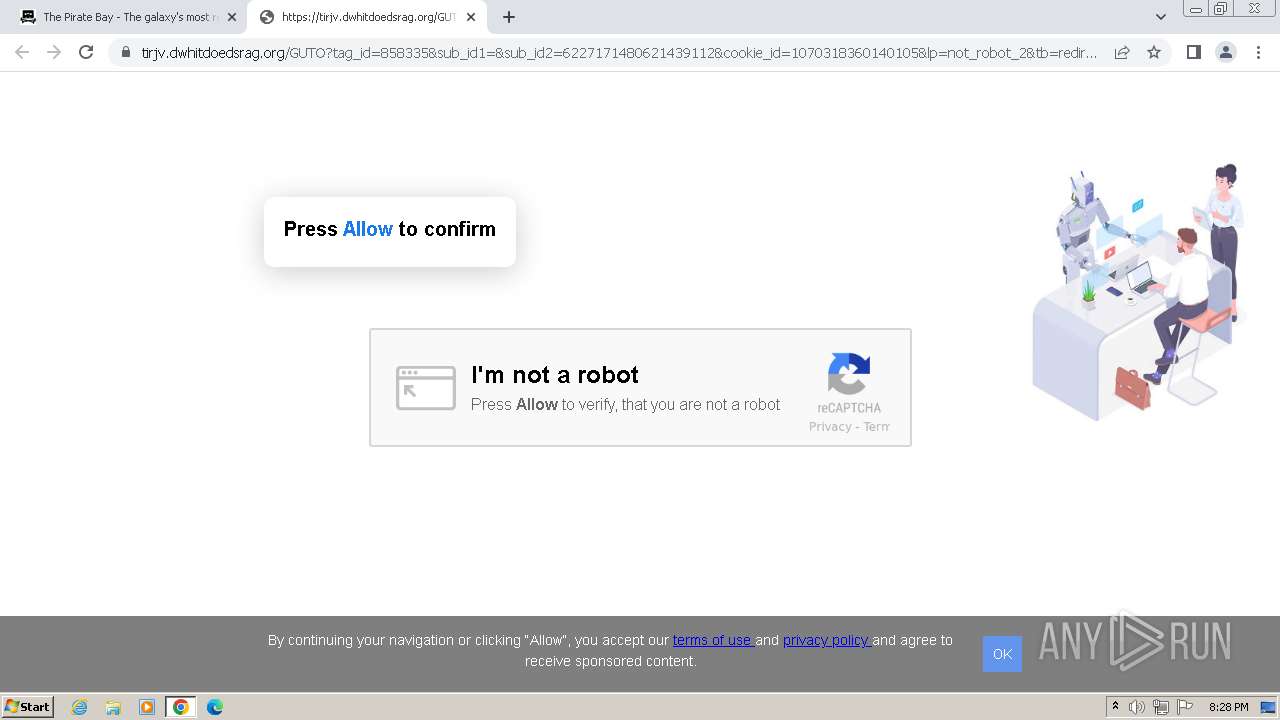This screenshot has height=720, width=1280.
Task: Click the address bar URL field
Action: pyautogui.click(x=619, y=53)
